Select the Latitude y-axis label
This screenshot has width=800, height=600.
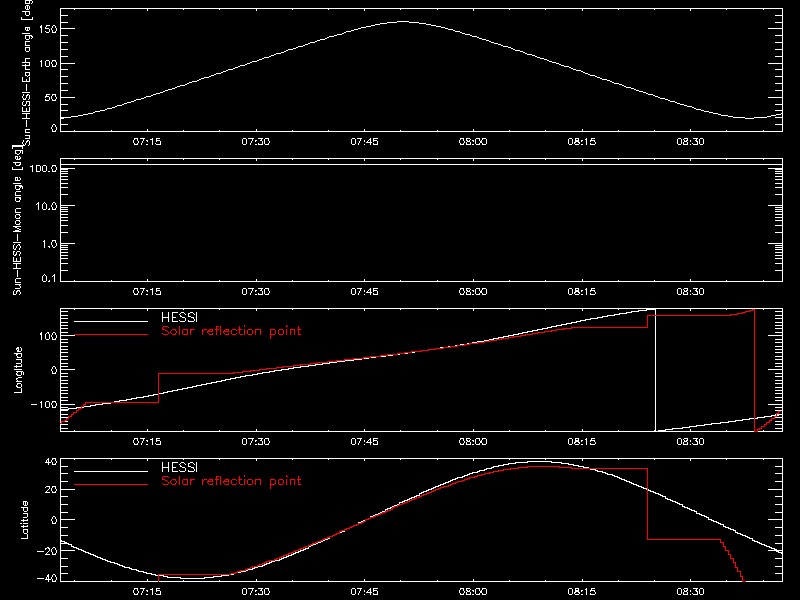pyautogui.click(x=24, y=520)
